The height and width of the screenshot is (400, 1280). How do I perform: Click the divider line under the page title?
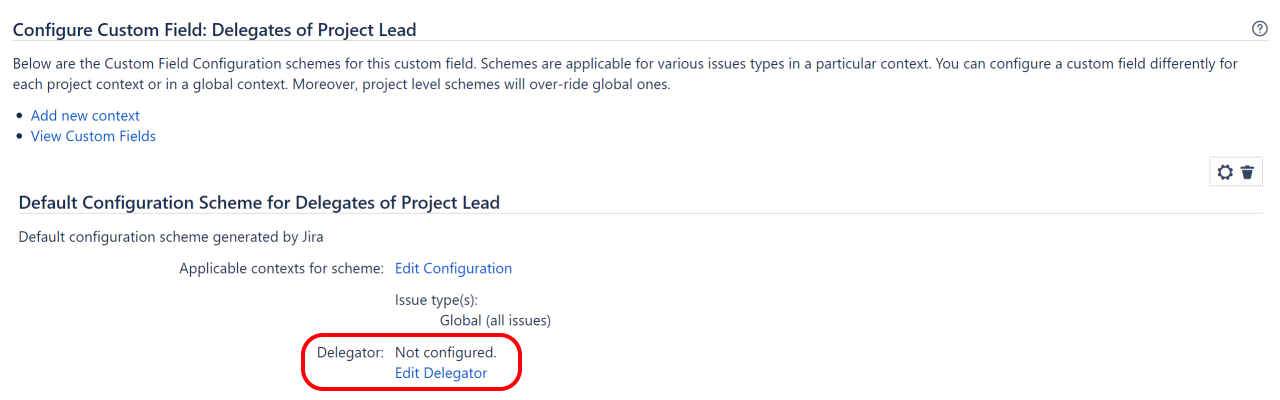pos(640,45)
